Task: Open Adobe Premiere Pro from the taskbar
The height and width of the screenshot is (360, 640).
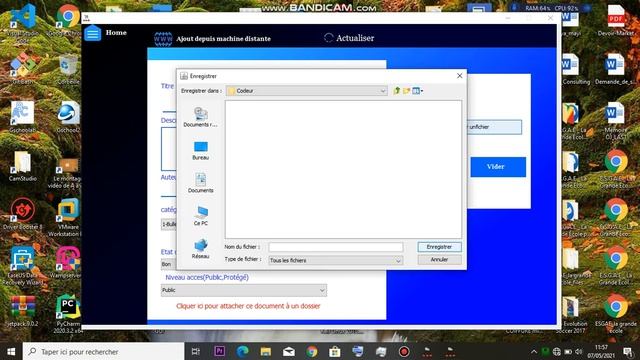Action: click(219, 351)
